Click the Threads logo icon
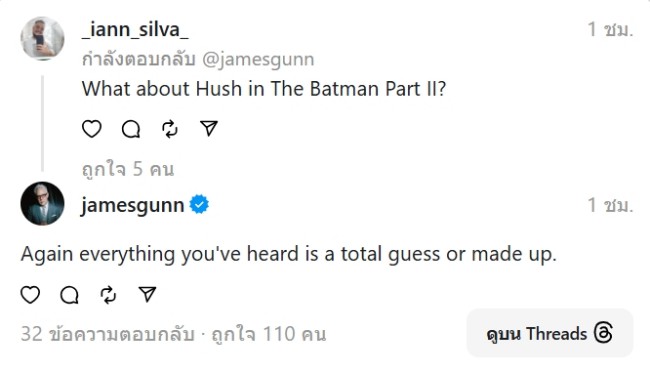 coord(603,333)
